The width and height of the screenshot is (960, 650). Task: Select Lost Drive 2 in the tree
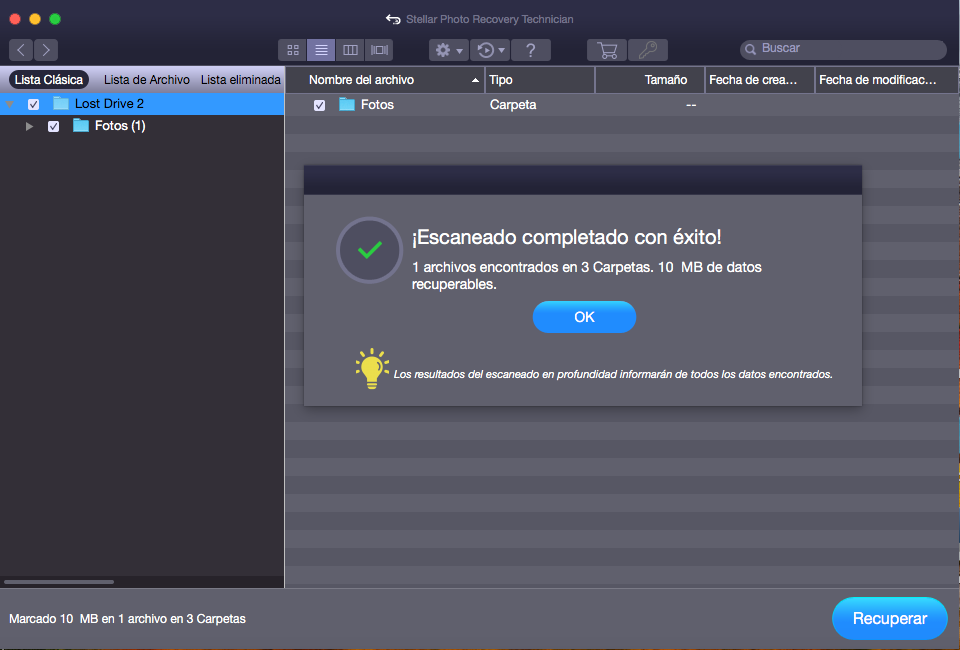point(142,103)
